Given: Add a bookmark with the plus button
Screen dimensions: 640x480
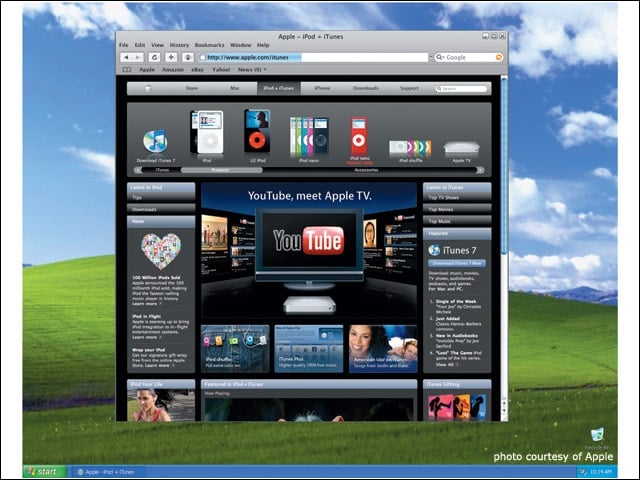Looking at the screenshot, I should click(x=171, y=58).
